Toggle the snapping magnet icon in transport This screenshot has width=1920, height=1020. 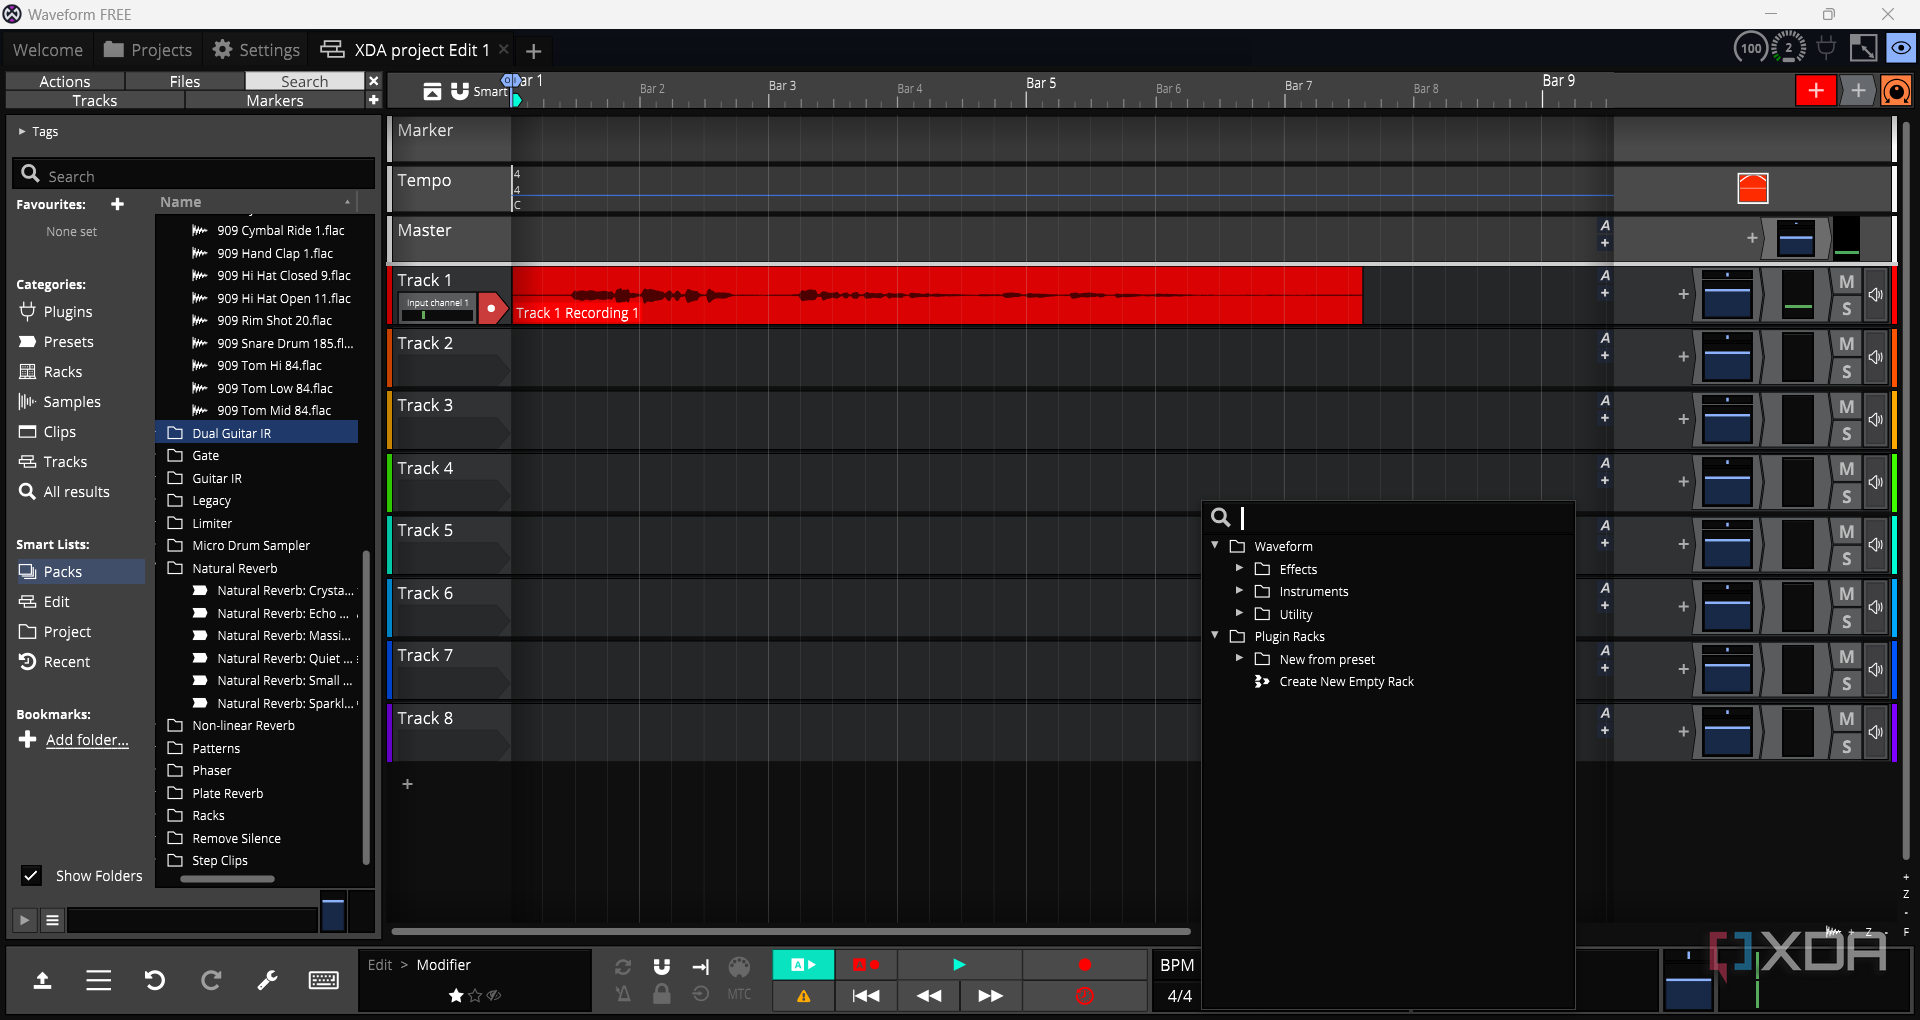coord(661,966)
